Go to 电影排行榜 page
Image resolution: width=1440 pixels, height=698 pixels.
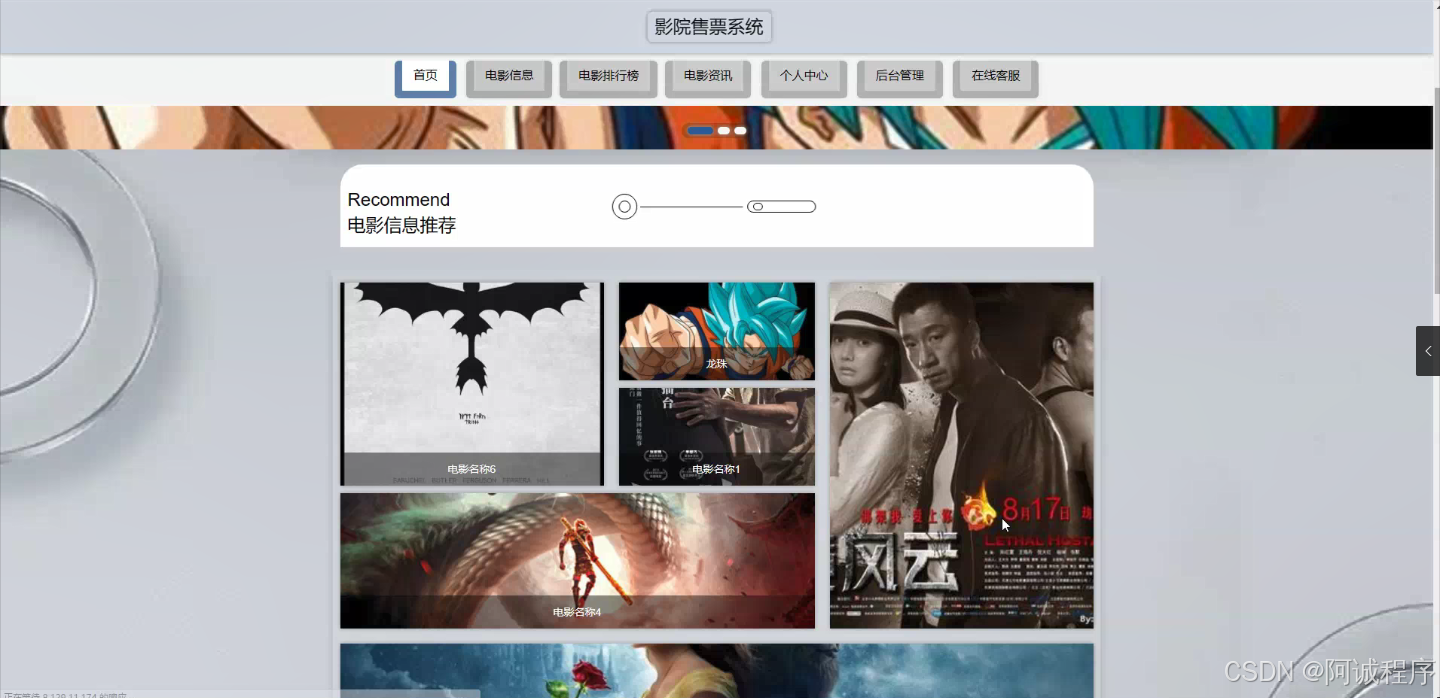click(x=608, y=78)
